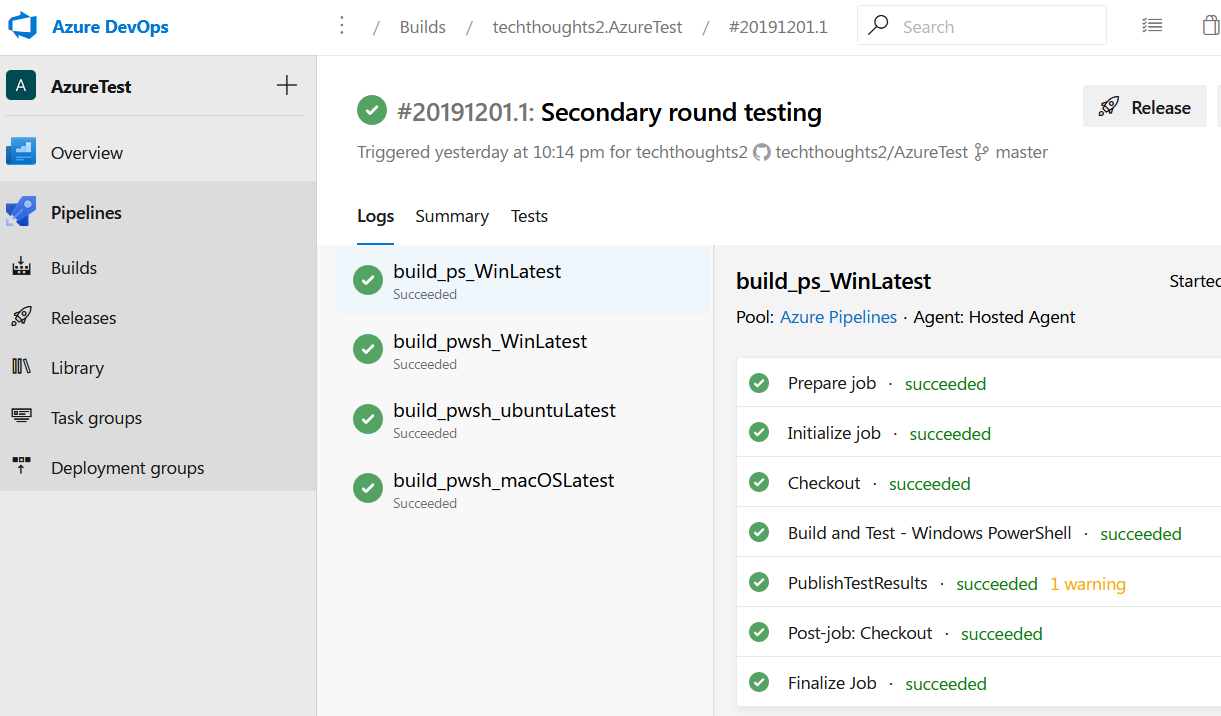Open the Overview section icon
The height and width of the screenshot is (716, 1221).
(21, 152)
